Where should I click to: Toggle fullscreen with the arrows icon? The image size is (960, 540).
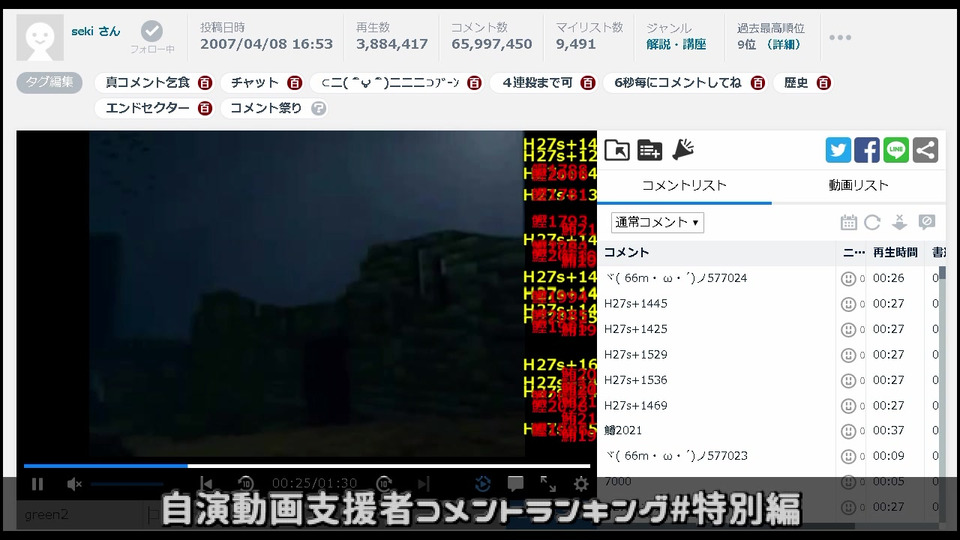548,484
